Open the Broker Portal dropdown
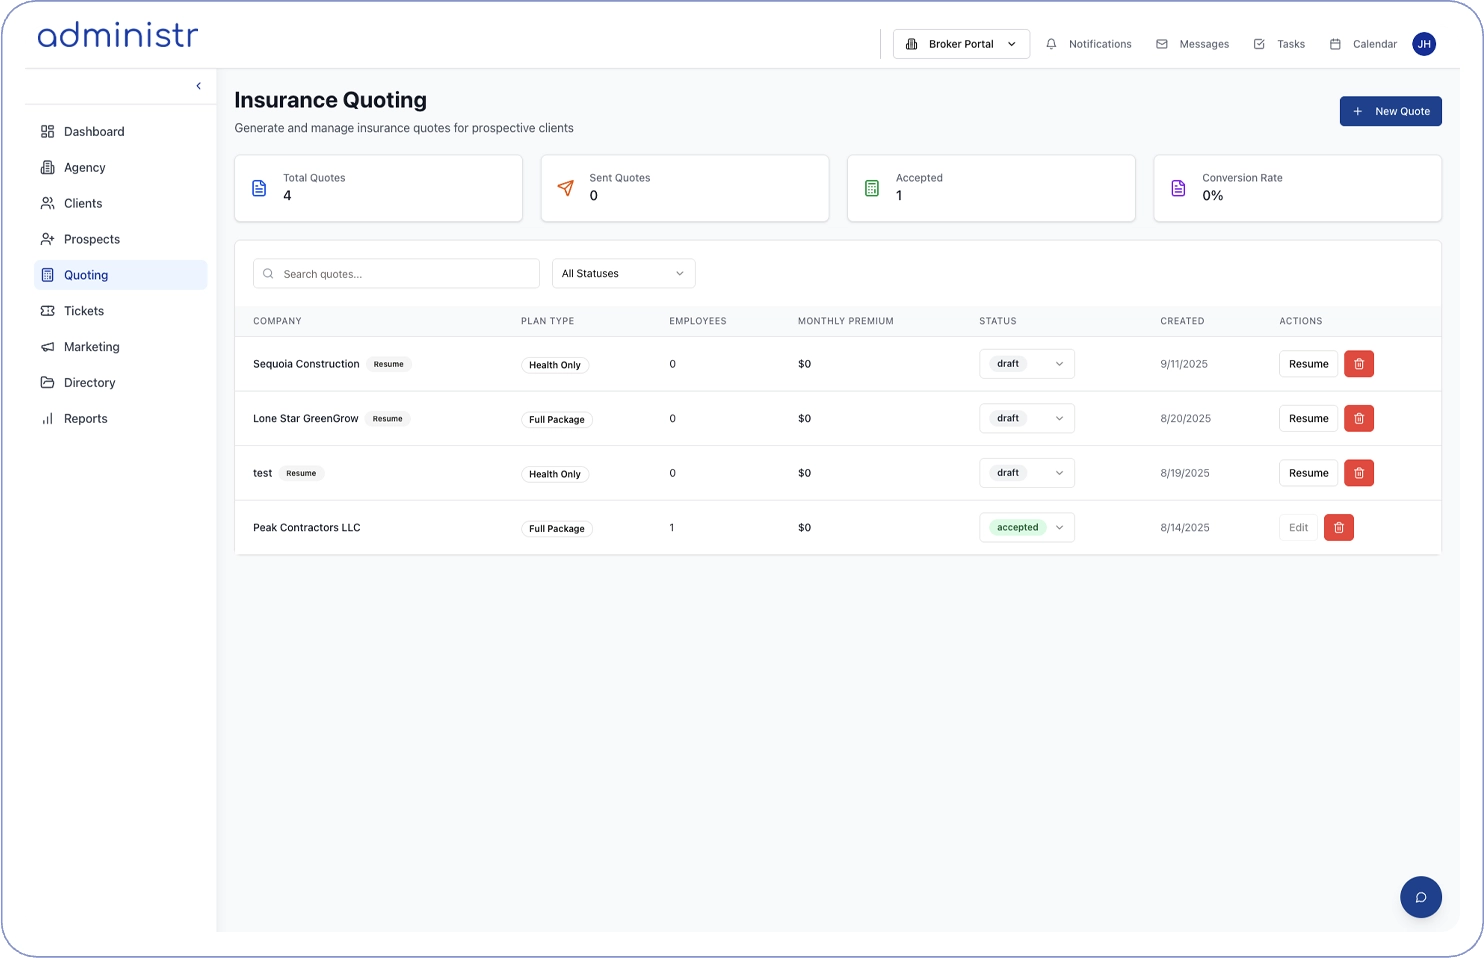 [960, 44]
